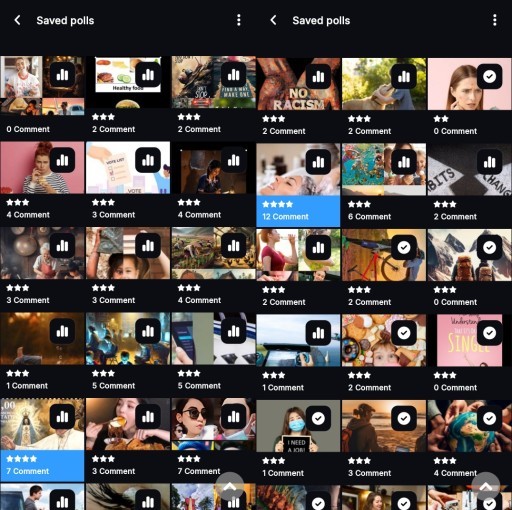Tap chart icon on elderly woman with pots poll
Screen dimensions: 512x510
tap(62, 246)
